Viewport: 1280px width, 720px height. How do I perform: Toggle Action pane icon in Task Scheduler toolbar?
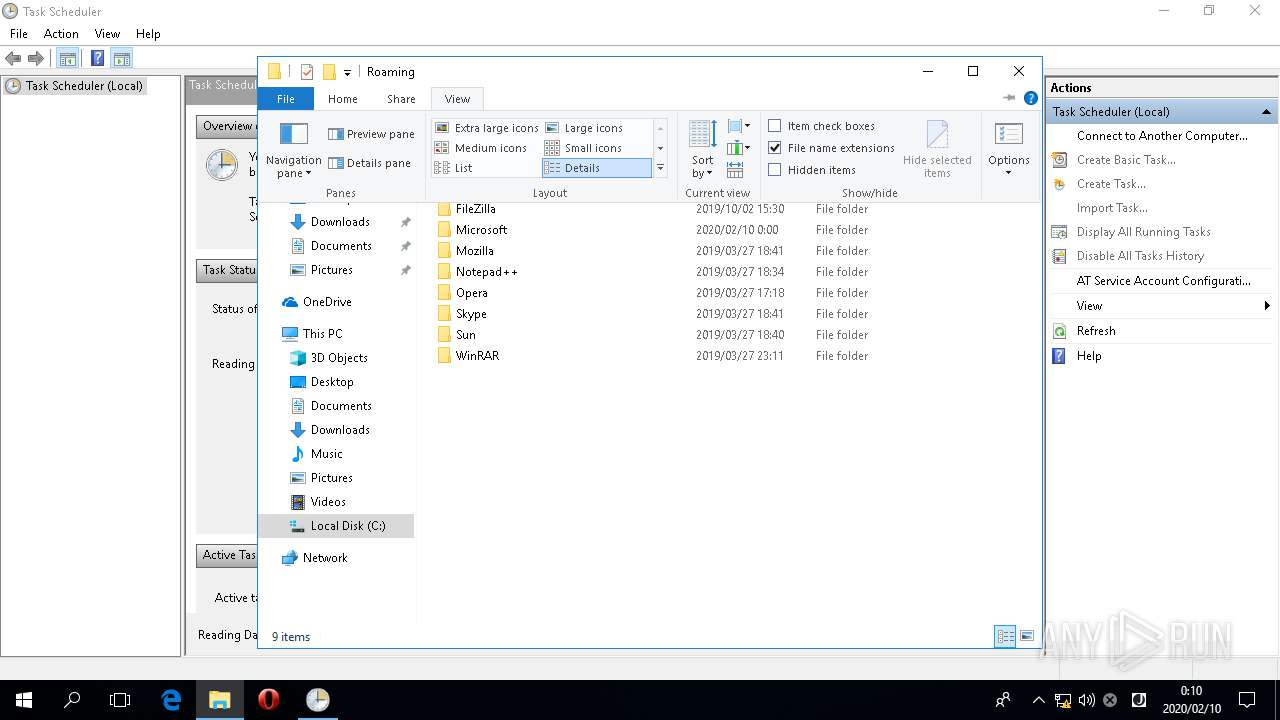pyautogui.click(x=122, y=59)
